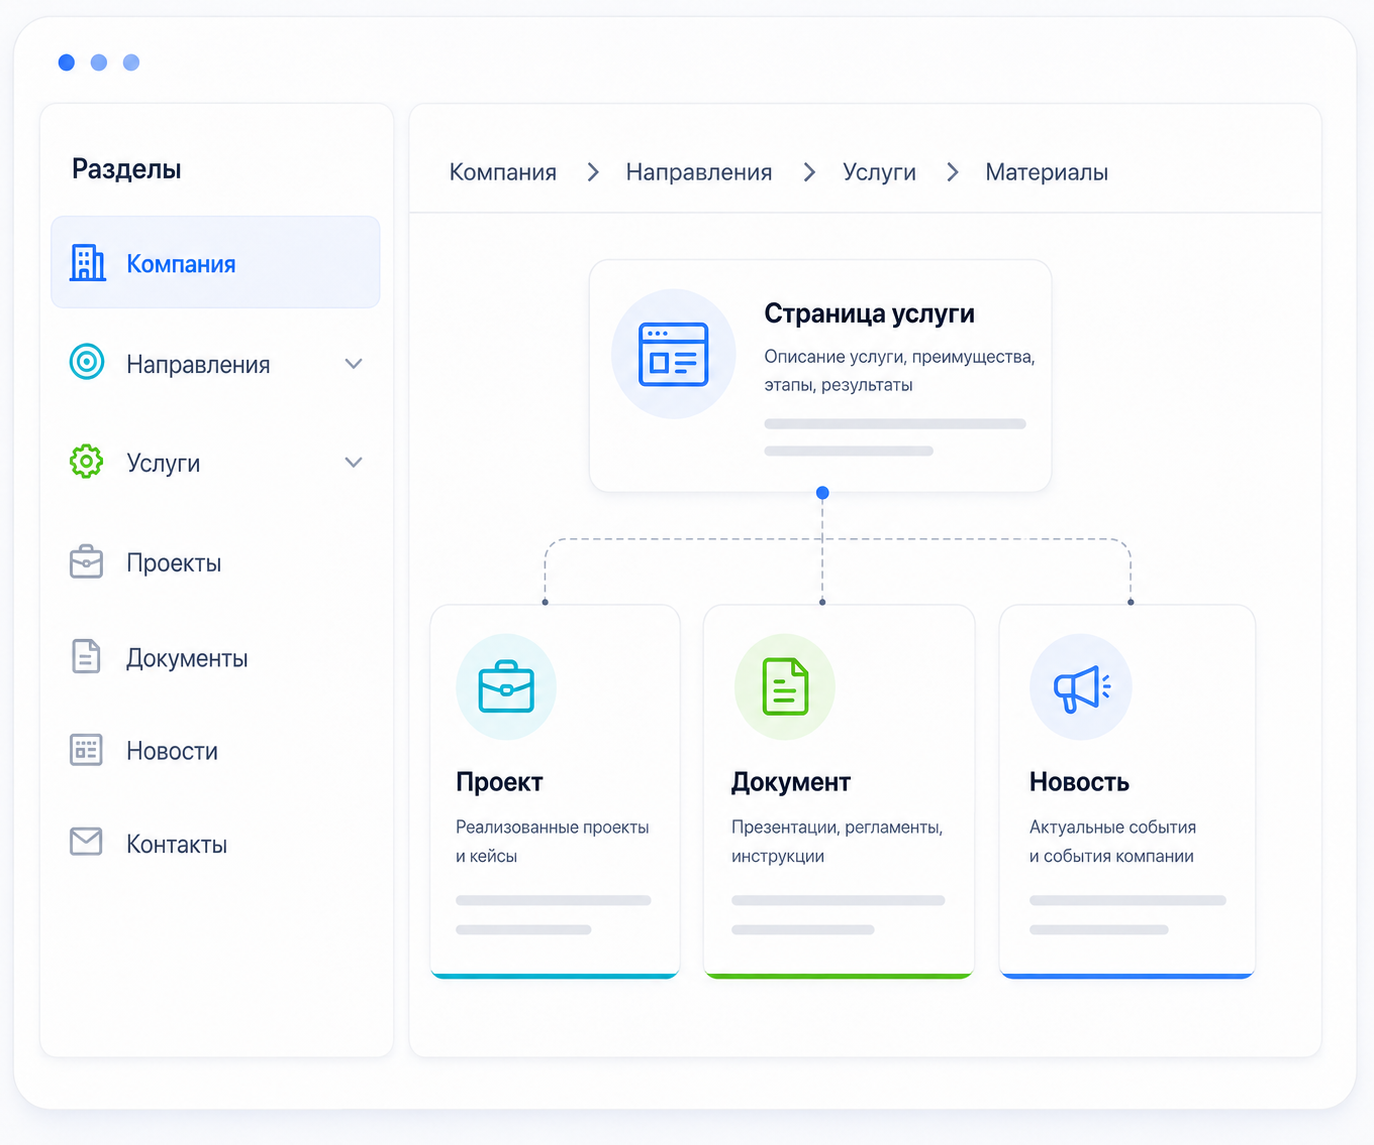The image size is (1374, 1145).
Task: Open Новости label in the sidebar
Action: pos(172,751)
